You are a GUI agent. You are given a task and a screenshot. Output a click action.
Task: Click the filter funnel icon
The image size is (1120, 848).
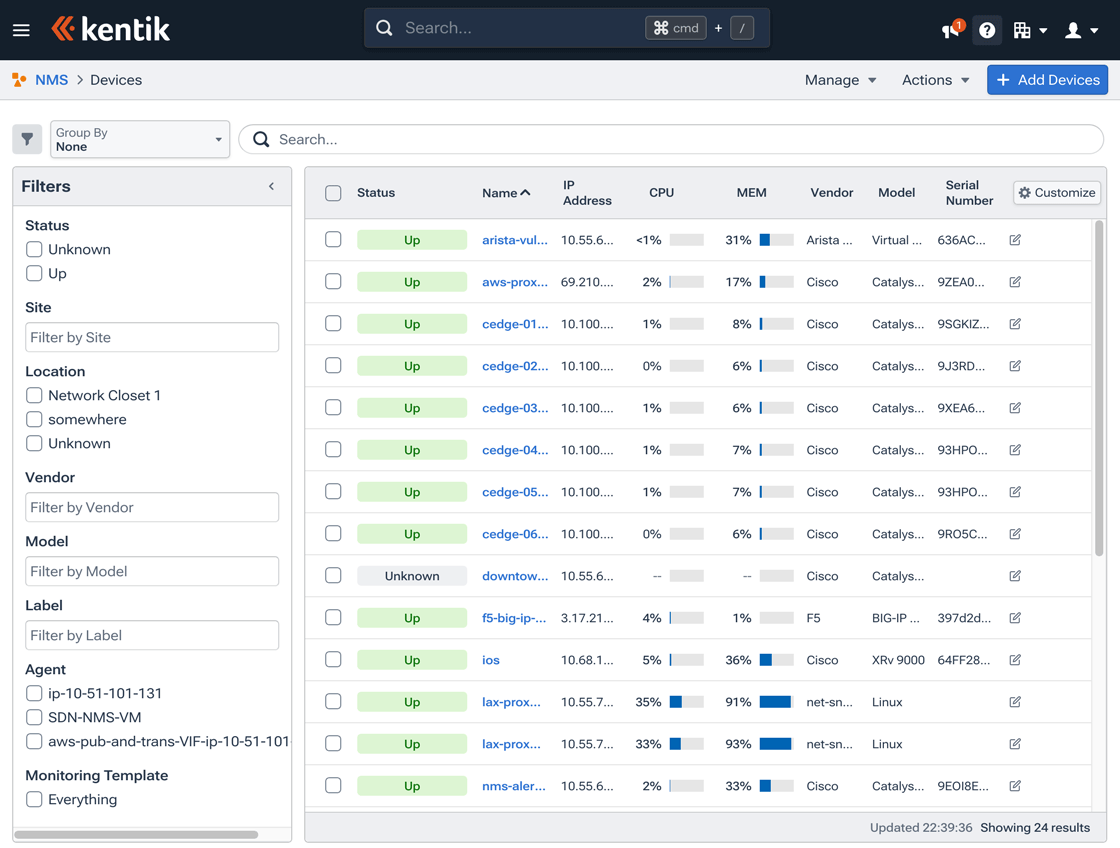(x=27, y=139)
